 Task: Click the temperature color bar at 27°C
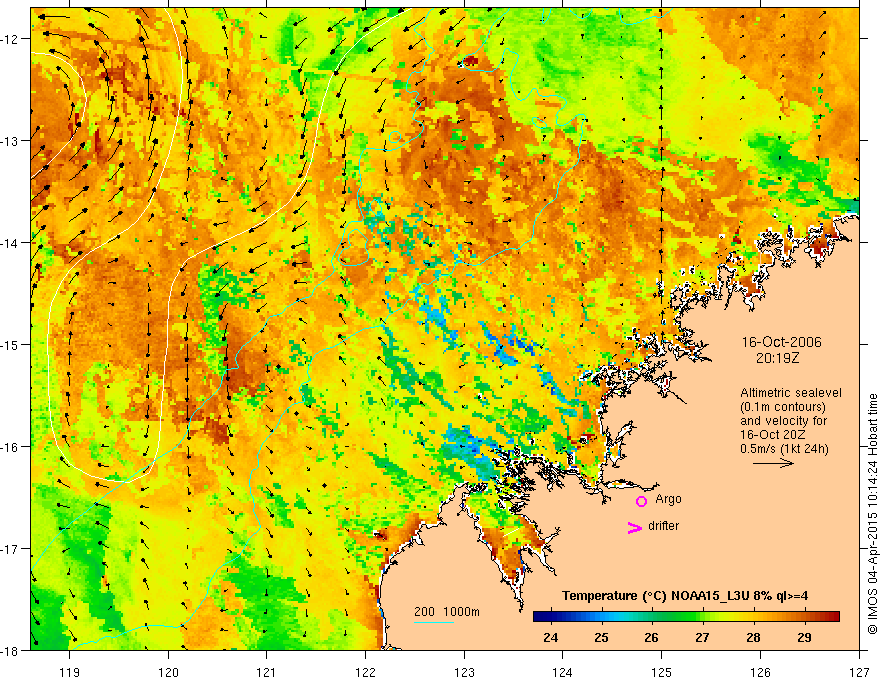pyautogui.click(x=703, y=616)
